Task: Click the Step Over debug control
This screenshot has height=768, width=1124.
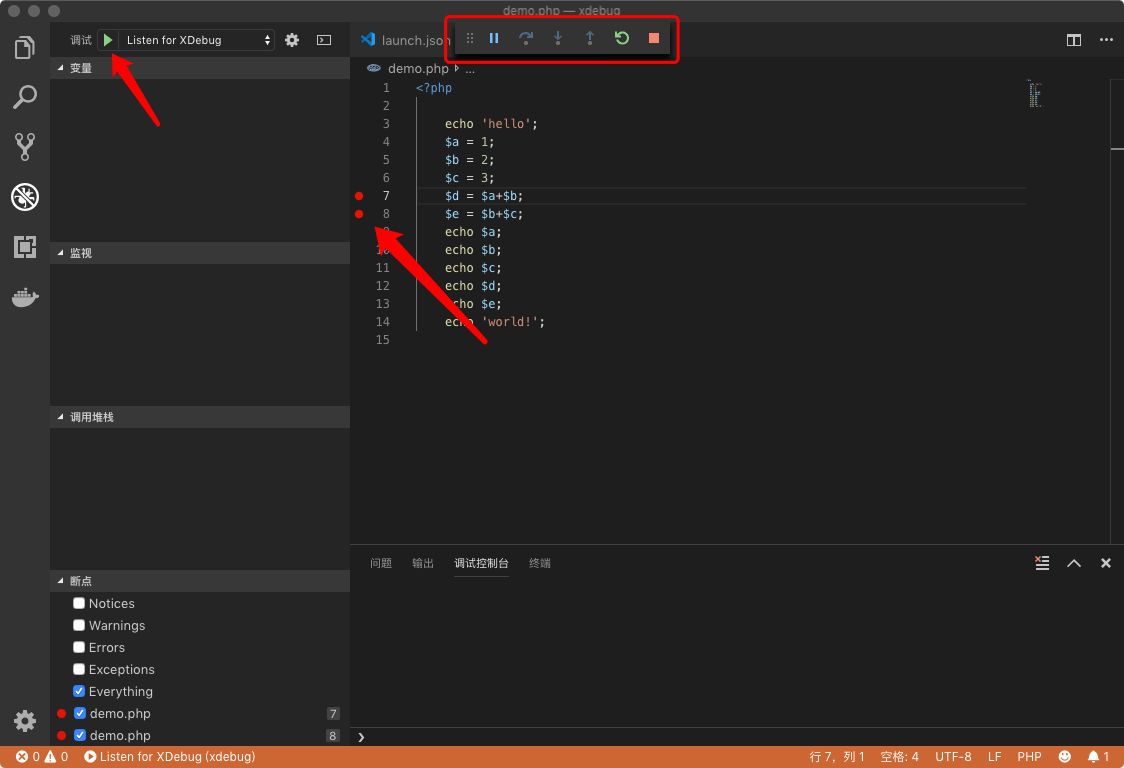Action: click(x=526, y=38)
